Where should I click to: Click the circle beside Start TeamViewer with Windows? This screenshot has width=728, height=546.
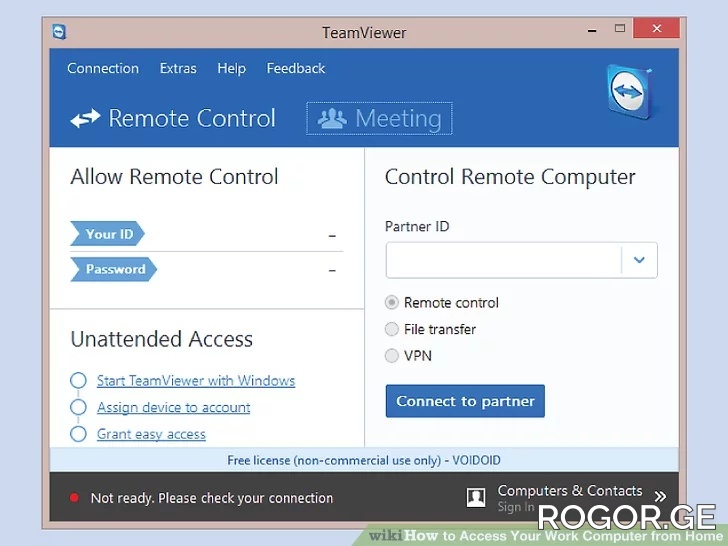78,380
